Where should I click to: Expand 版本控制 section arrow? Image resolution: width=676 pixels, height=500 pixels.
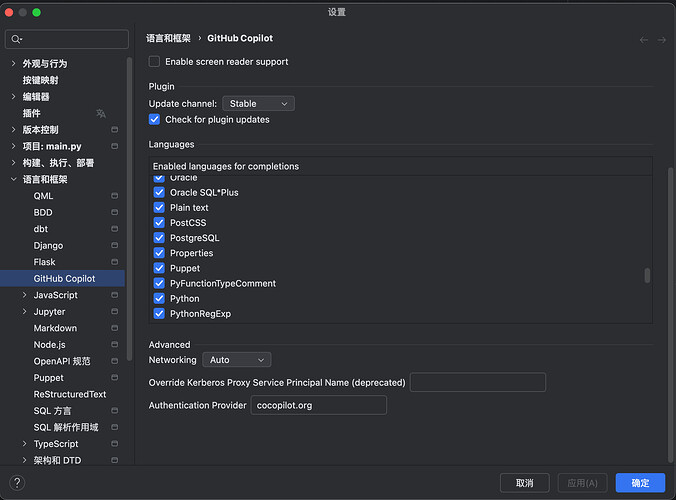point(13,129)
